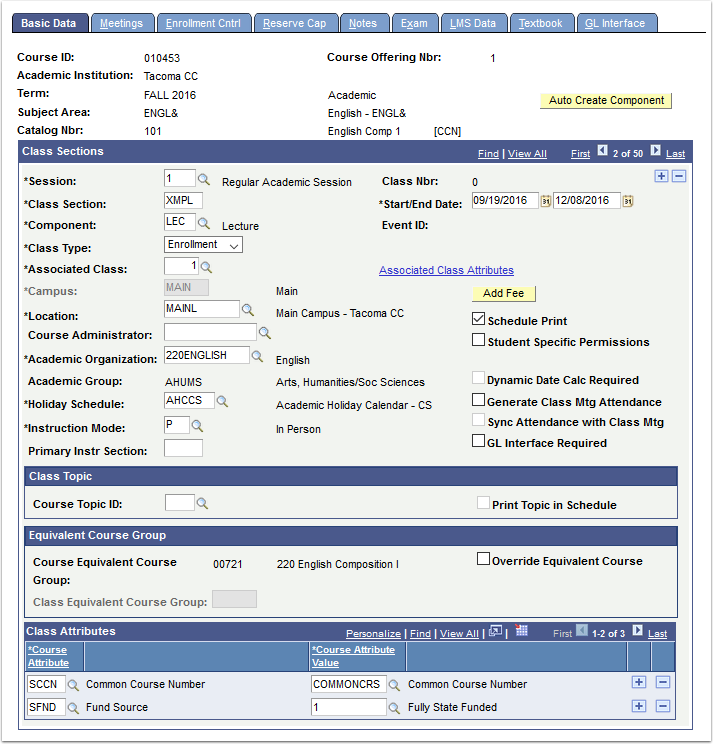Open the Course Topic ID lookup magnifier
Screen dimensions: 713x744
pyautogui.click(x=202, y=503)
